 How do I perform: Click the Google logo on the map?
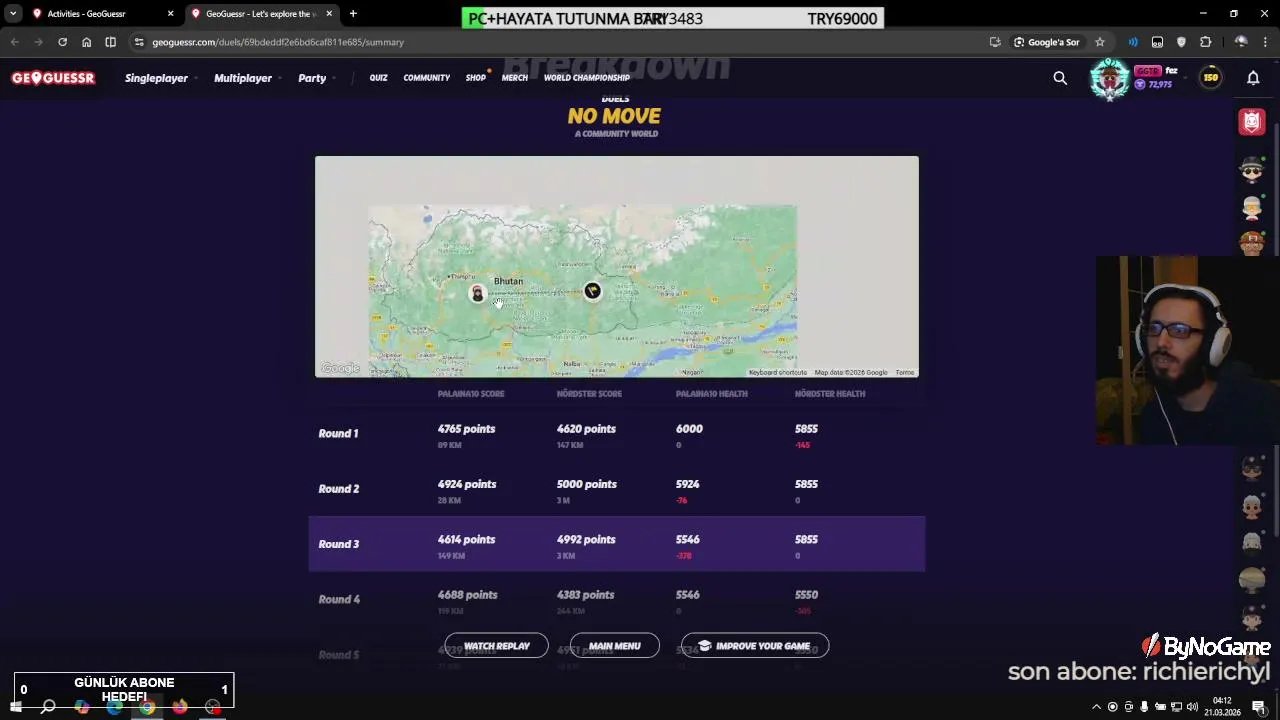[x=340, y=369]
